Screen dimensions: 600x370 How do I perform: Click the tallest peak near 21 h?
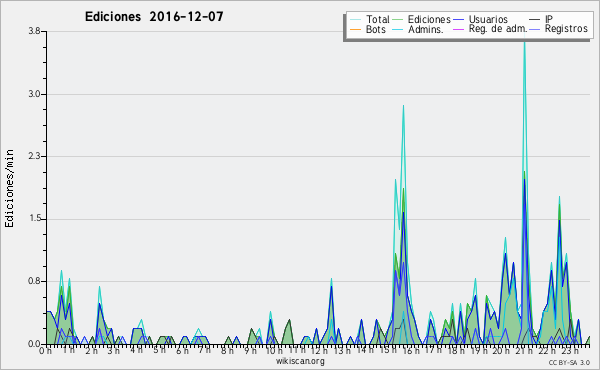point(524,42)
